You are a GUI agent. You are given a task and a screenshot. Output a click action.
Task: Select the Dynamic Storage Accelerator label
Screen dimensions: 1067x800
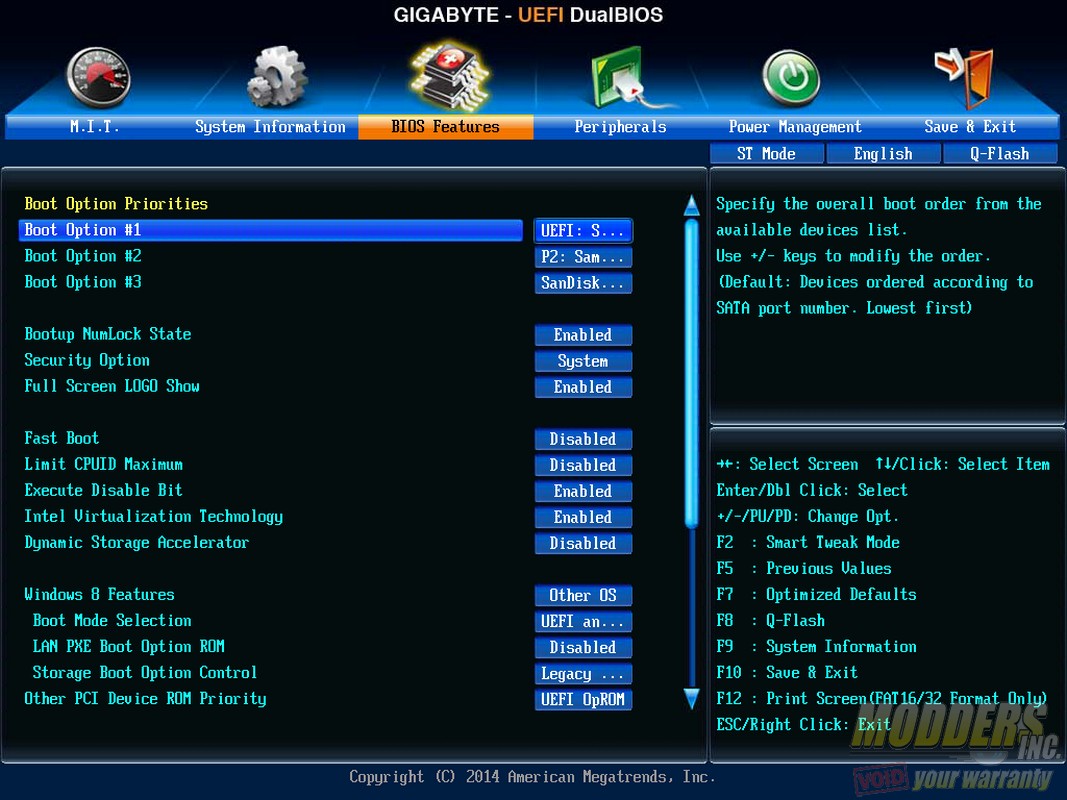[137, 542]
